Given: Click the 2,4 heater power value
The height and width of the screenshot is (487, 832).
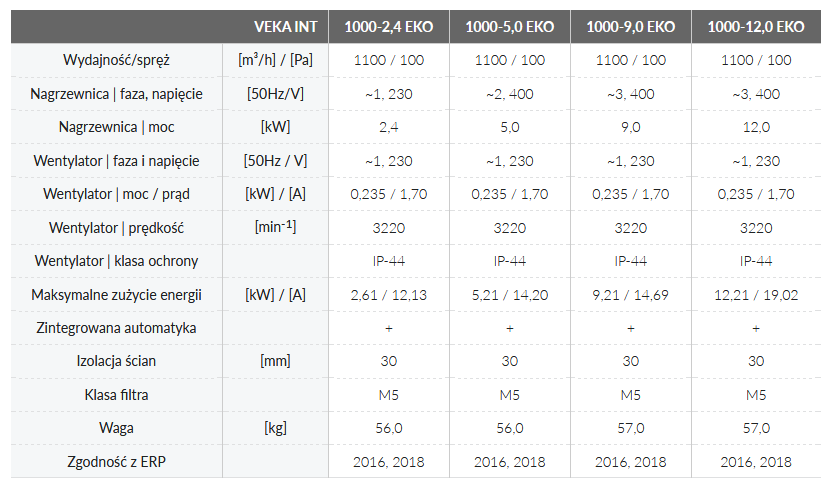Looking at the screenshot, I should tap(389, 127).
